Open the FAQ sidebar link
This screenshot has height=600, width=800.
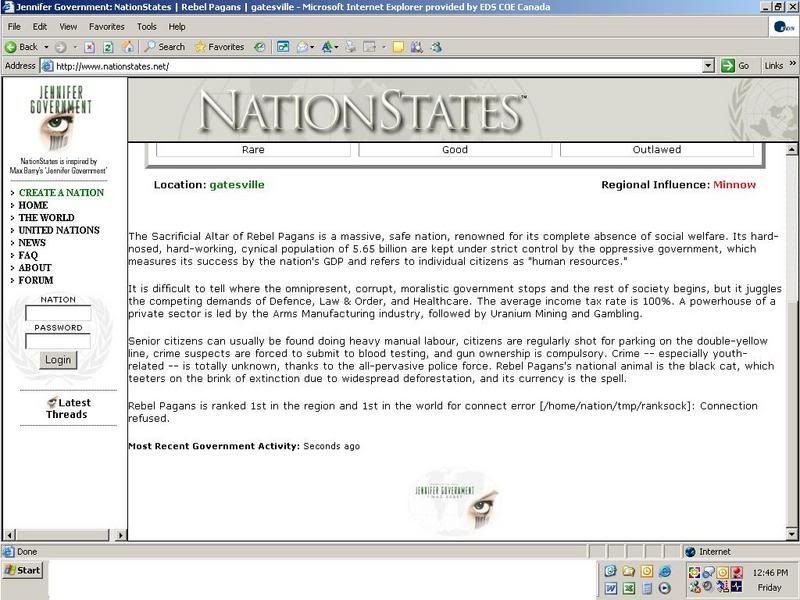(x=28, y=255)
